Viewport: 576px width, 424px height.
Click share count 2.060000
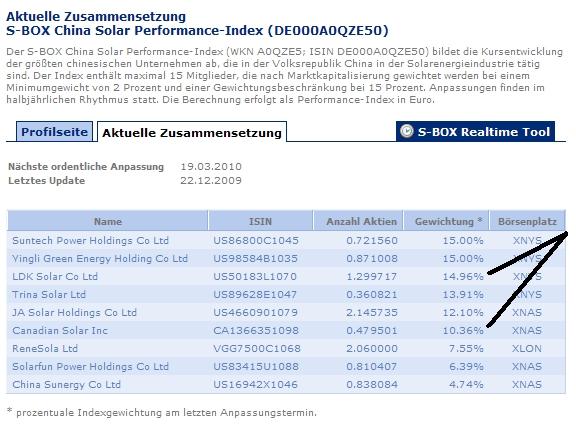point(372,348)
